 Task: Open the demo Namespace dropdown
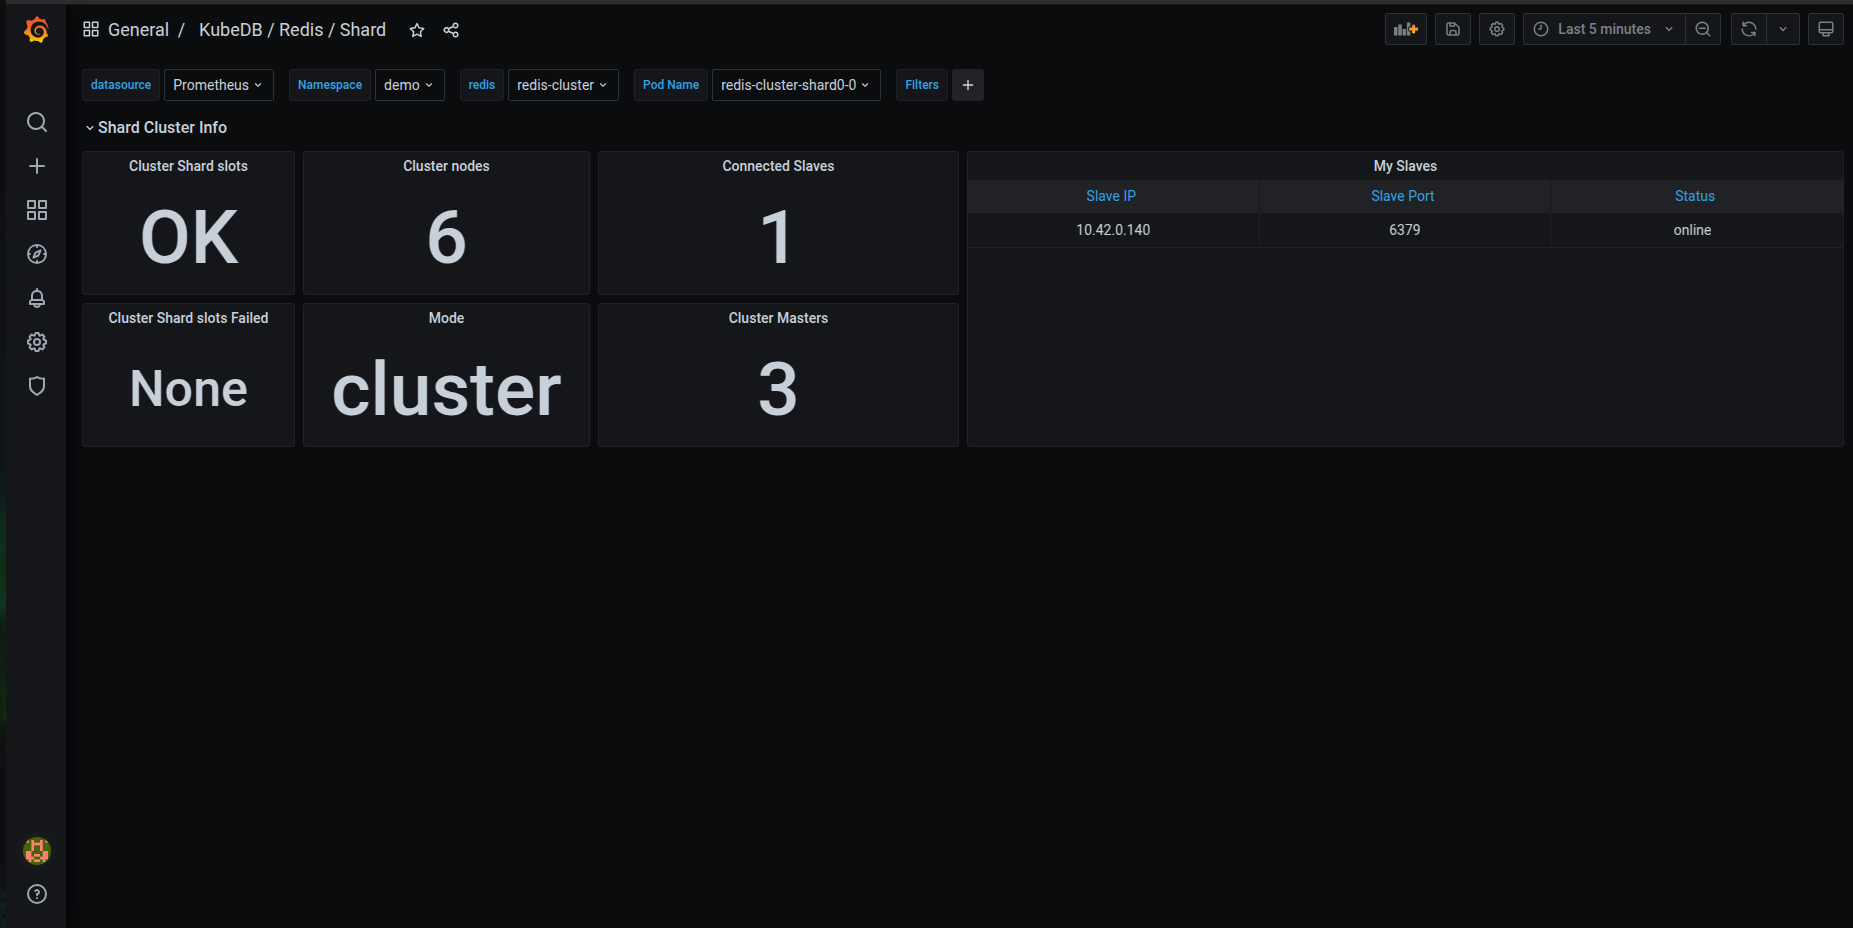tap(409, 85)
